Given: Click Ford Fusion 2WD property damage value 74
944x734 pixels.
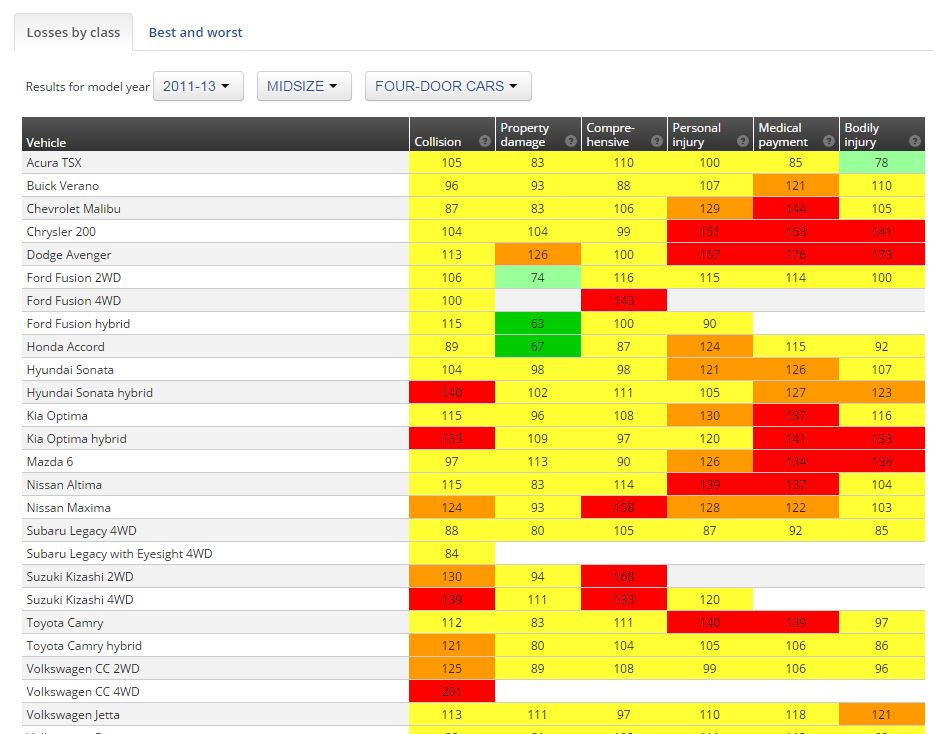Looking at the screenshot, I should (x=538, y=278).
